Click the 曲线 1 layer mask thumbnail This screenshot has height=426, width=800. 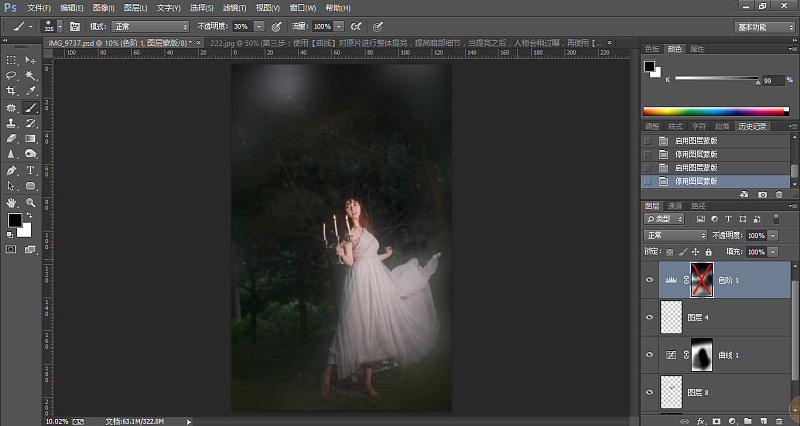702,355
